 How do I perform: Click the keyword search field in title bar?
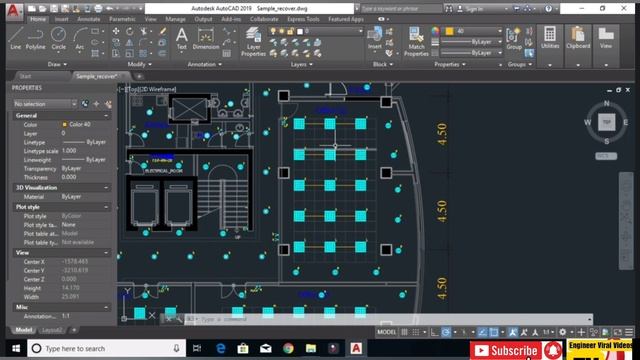coord(400,9)
